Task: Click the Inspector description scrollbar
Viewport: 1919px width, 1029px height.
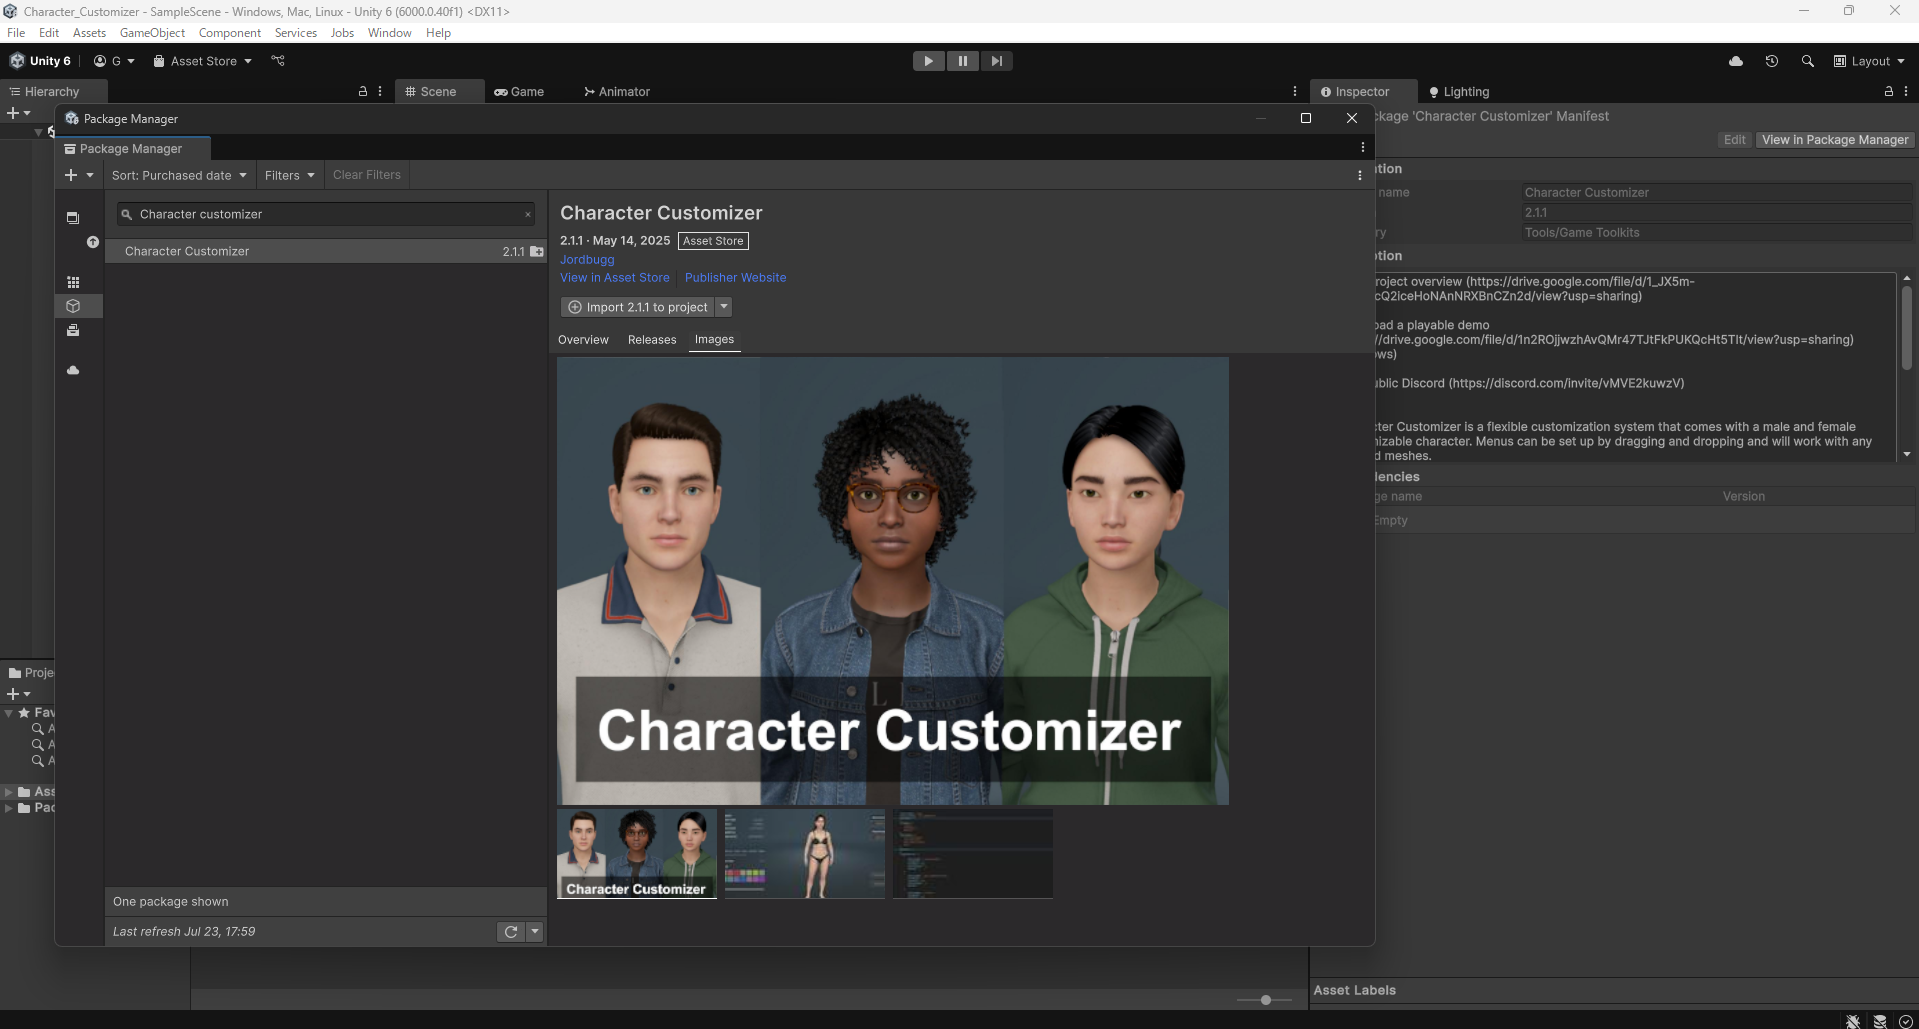Action: (1907, 330)
